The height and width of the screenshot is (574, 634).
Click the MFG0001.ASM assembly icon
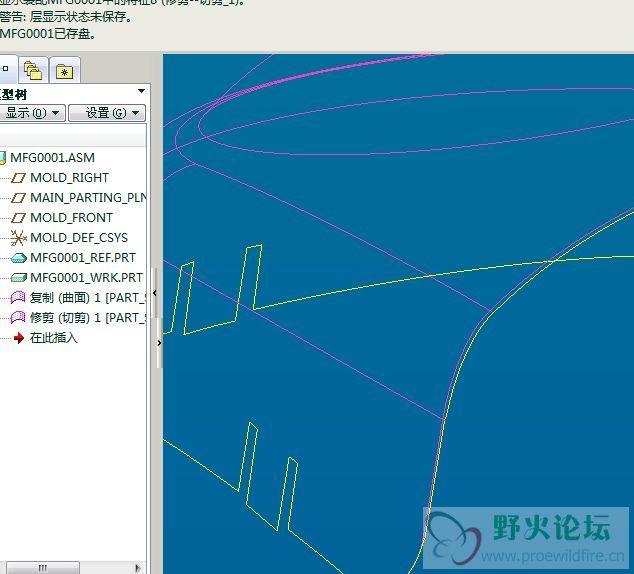coord(3,158)
